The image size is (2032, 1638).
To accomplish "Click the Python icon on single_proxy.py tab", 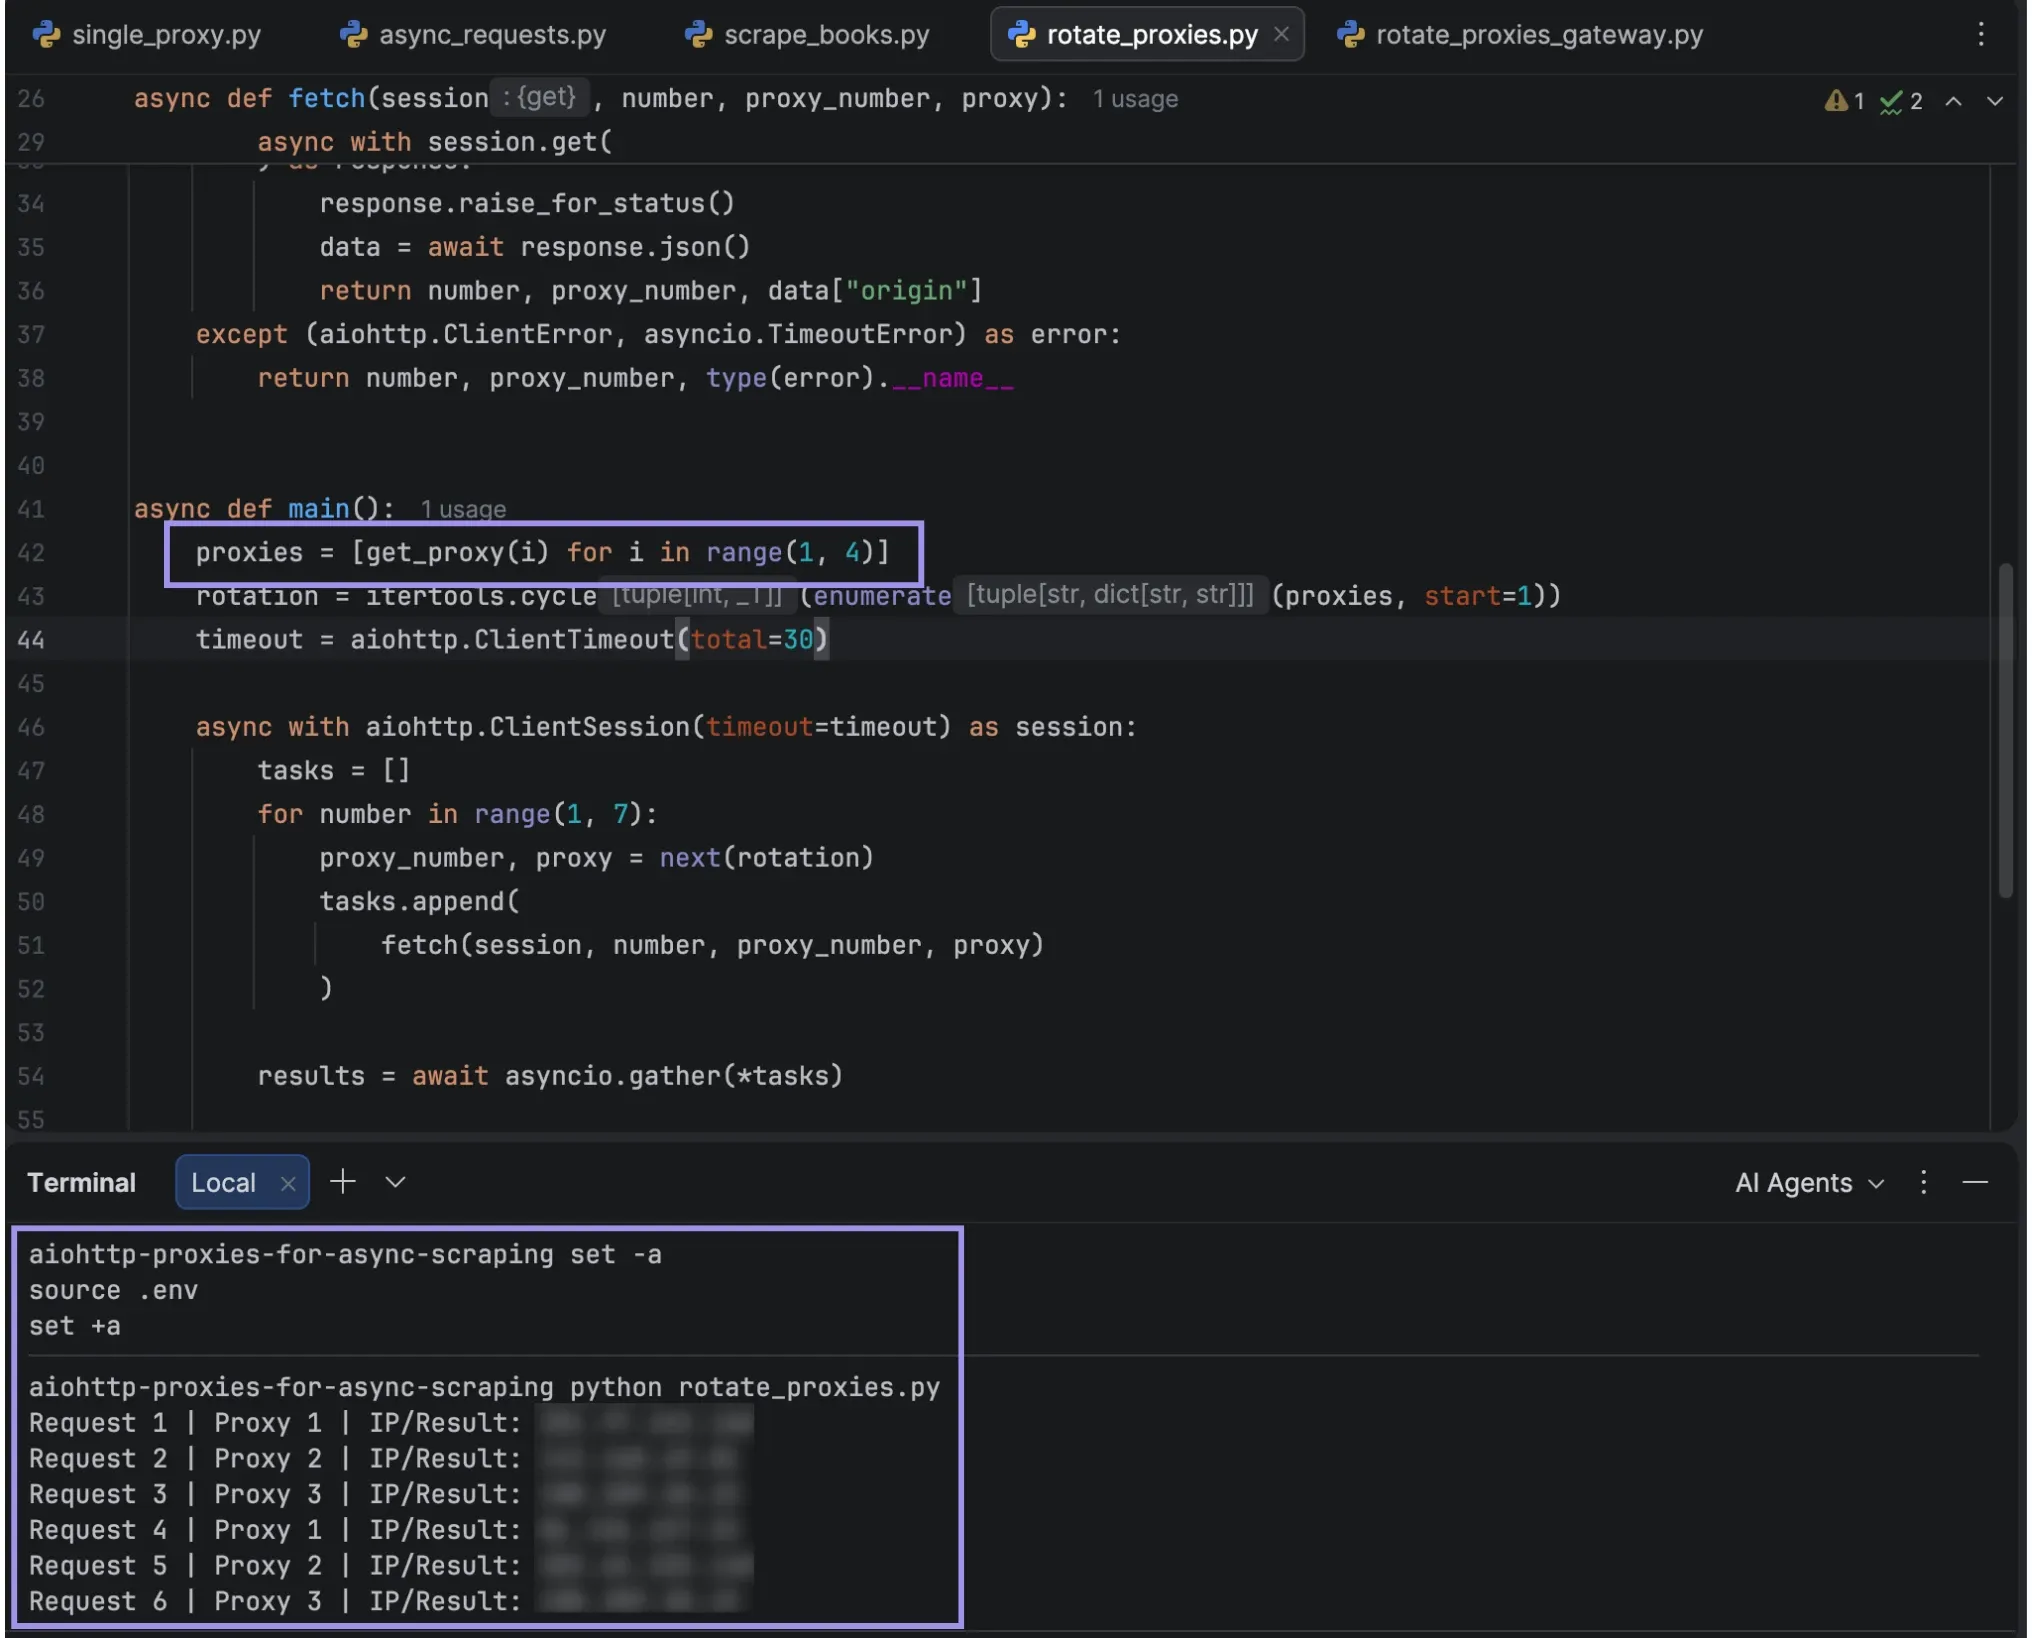I will pos(46,35).
